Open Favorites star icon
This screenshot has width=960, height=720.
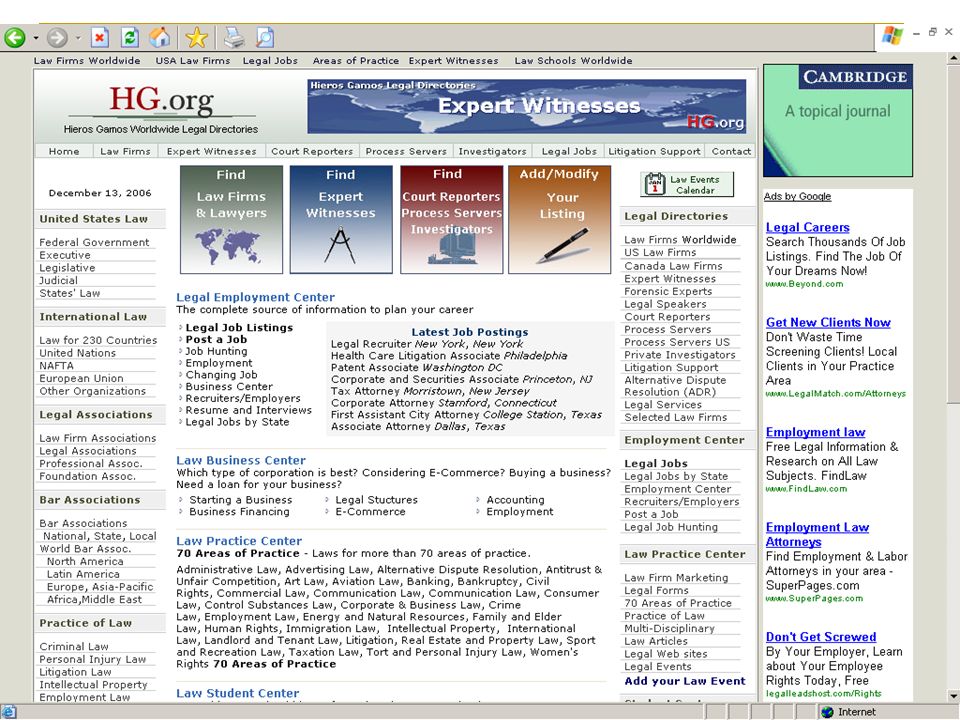click(x=197, y=38)
